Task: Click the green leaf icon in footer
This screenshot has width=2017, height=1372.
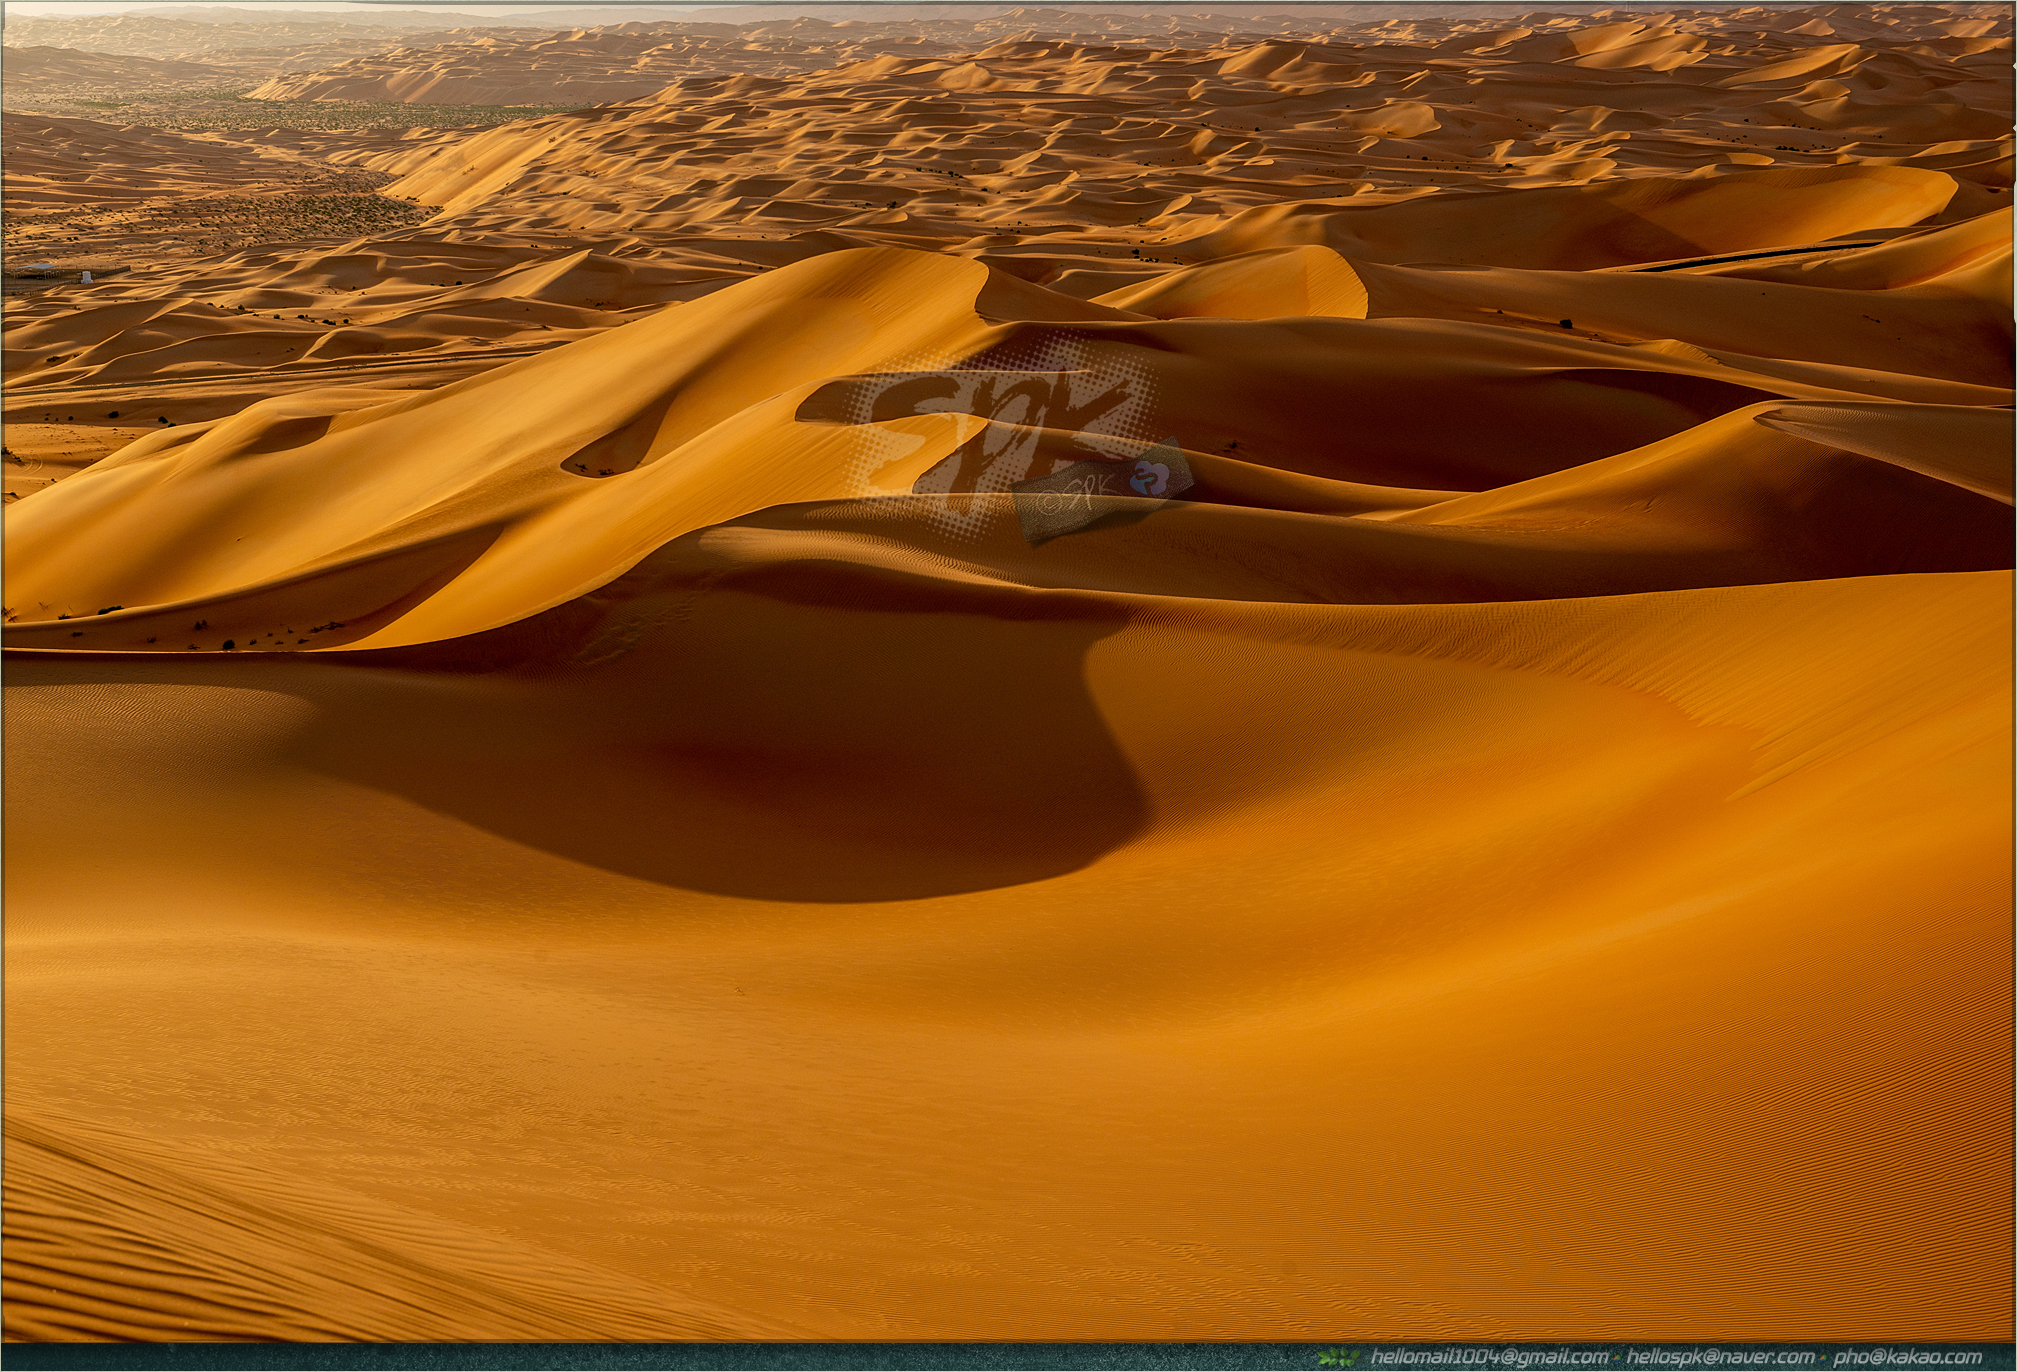Action: point(1338,1357)
